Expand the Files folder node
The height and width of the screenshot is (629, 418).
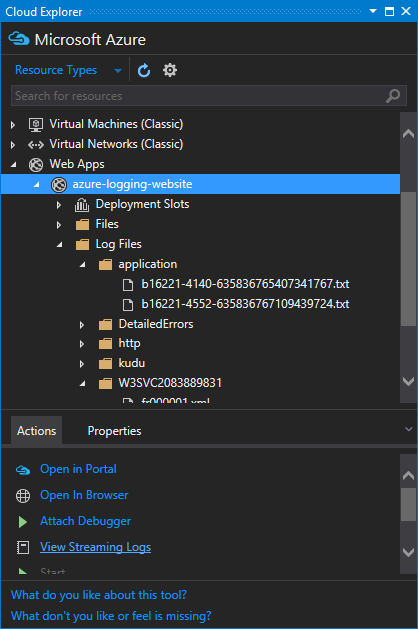pos(59,225)
